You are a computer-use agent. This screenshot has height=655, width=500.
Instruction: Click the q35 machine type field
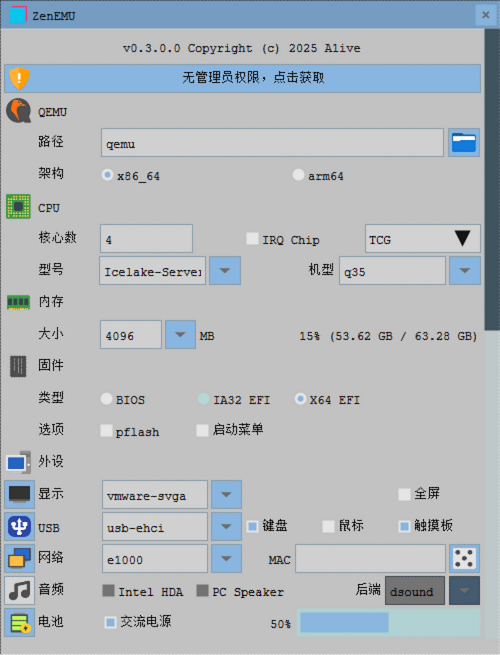click(392, 271)
